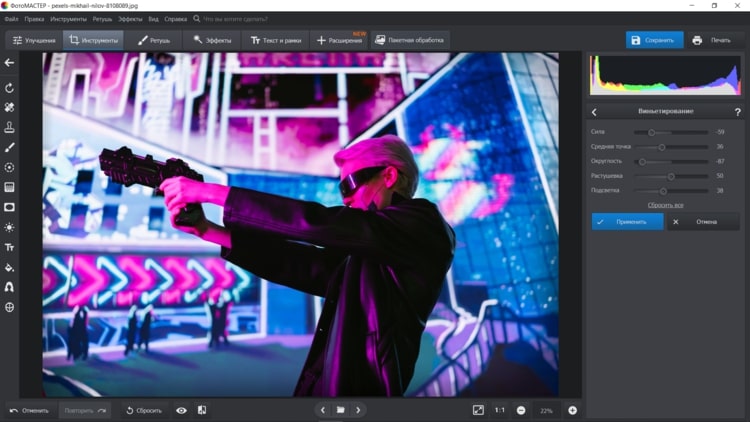This screenshot has height=422, width=750.
Task: Click the Сила slider track
Action: coord(670,132)
